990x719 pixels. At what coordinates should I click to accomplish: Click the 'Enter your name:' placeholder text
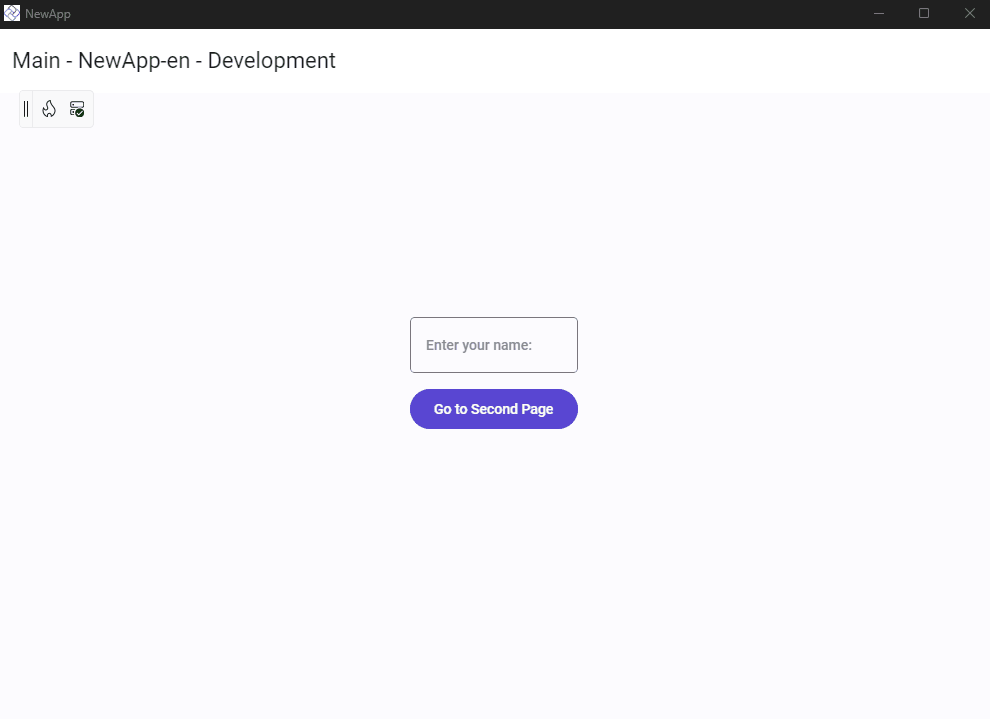point(479,345)
